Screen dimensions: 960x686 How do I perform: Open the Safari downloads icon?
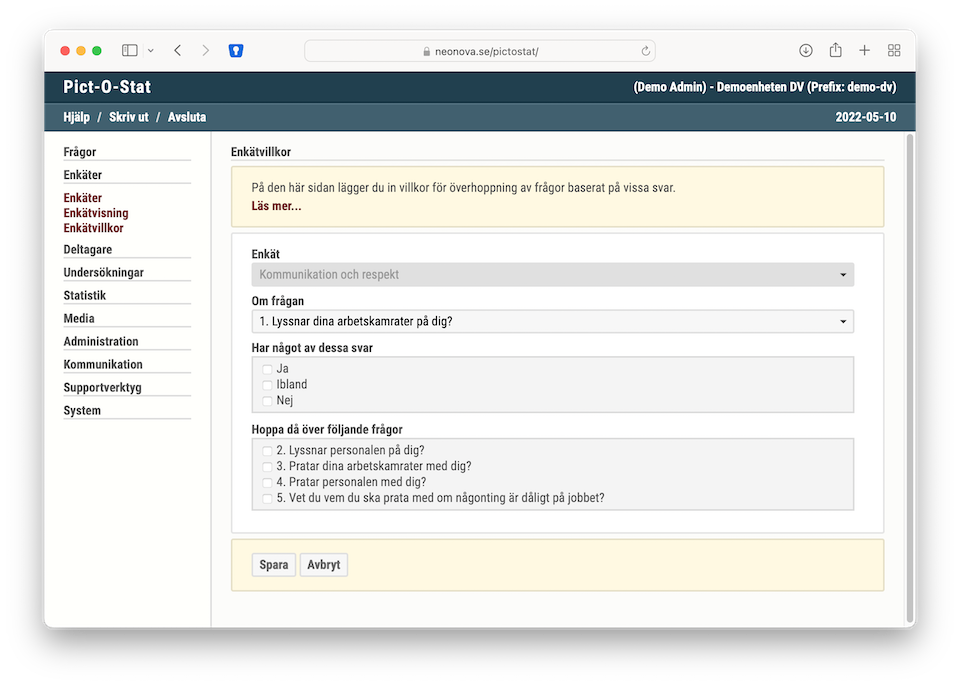pos(806,50)
